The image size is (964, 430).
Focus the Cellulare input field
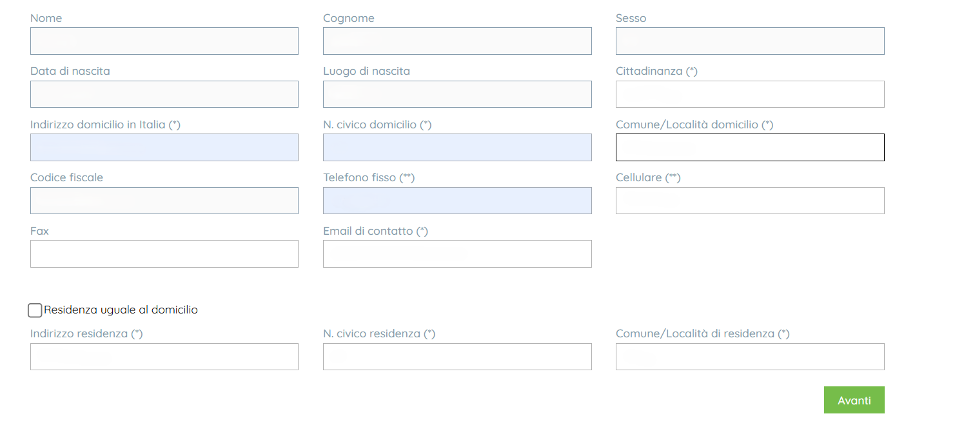click(750, 200)
